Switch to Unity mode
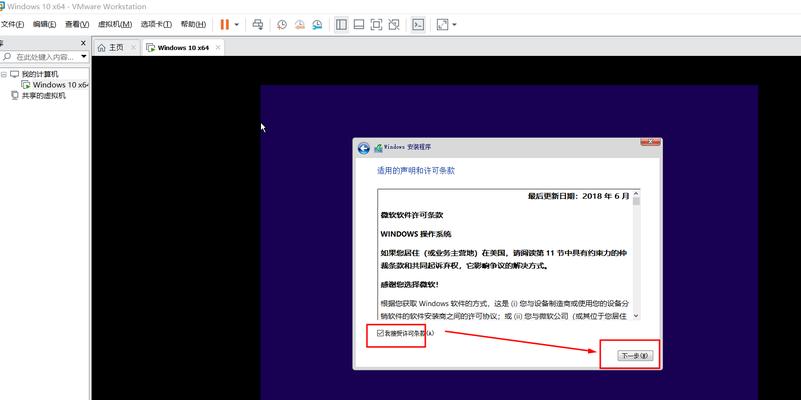 pyautogui.click(x=393, y=25)
